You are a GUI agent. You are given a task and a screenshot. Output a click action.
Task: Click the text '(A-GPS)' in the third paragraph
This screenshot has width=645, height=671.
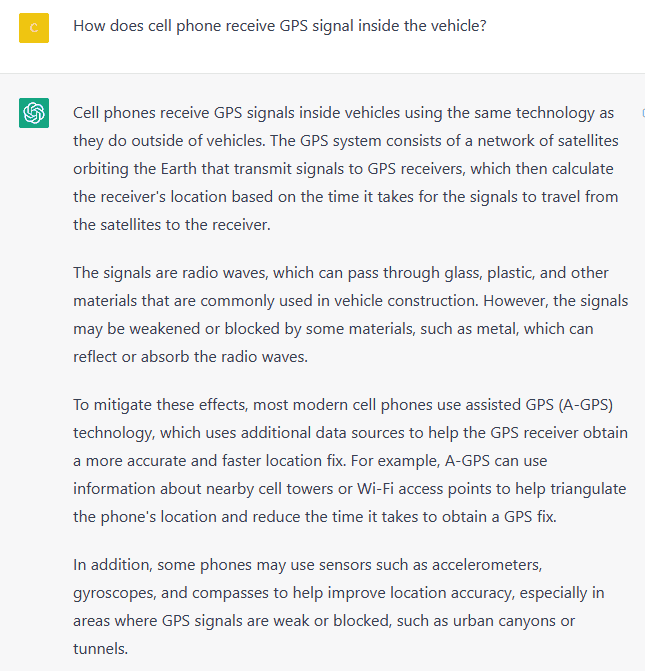pos(586,405)
